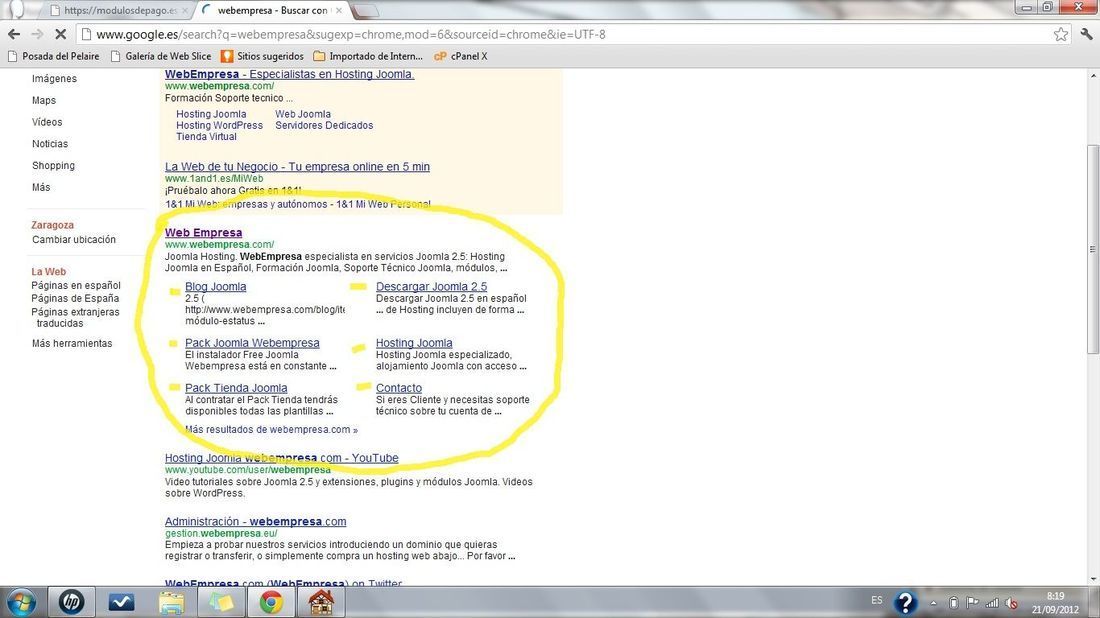The height and width of the screenshot is (618, 1100).
Task: Click the ES language indicator
Action: (x=877, y=600)
